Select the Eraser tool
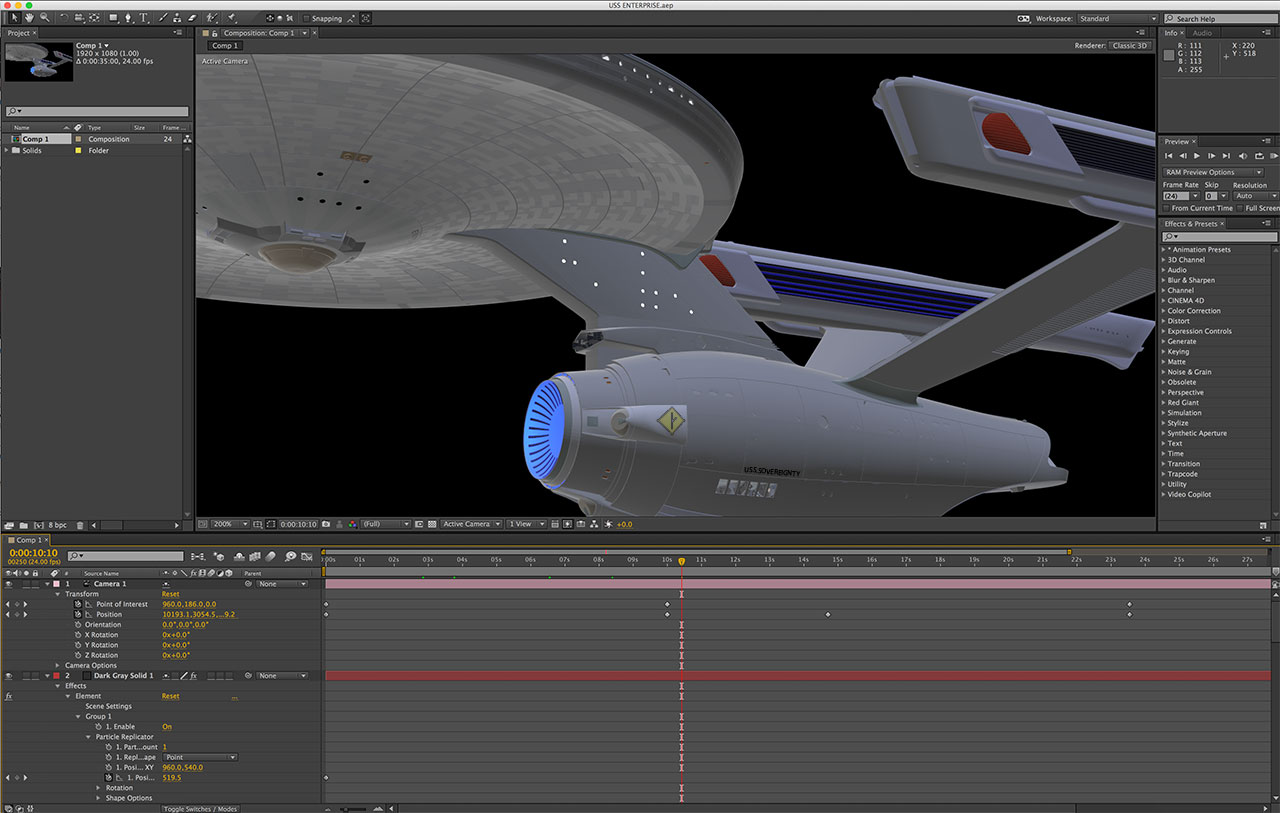The image size is (1280, 813). coord(193,18)
